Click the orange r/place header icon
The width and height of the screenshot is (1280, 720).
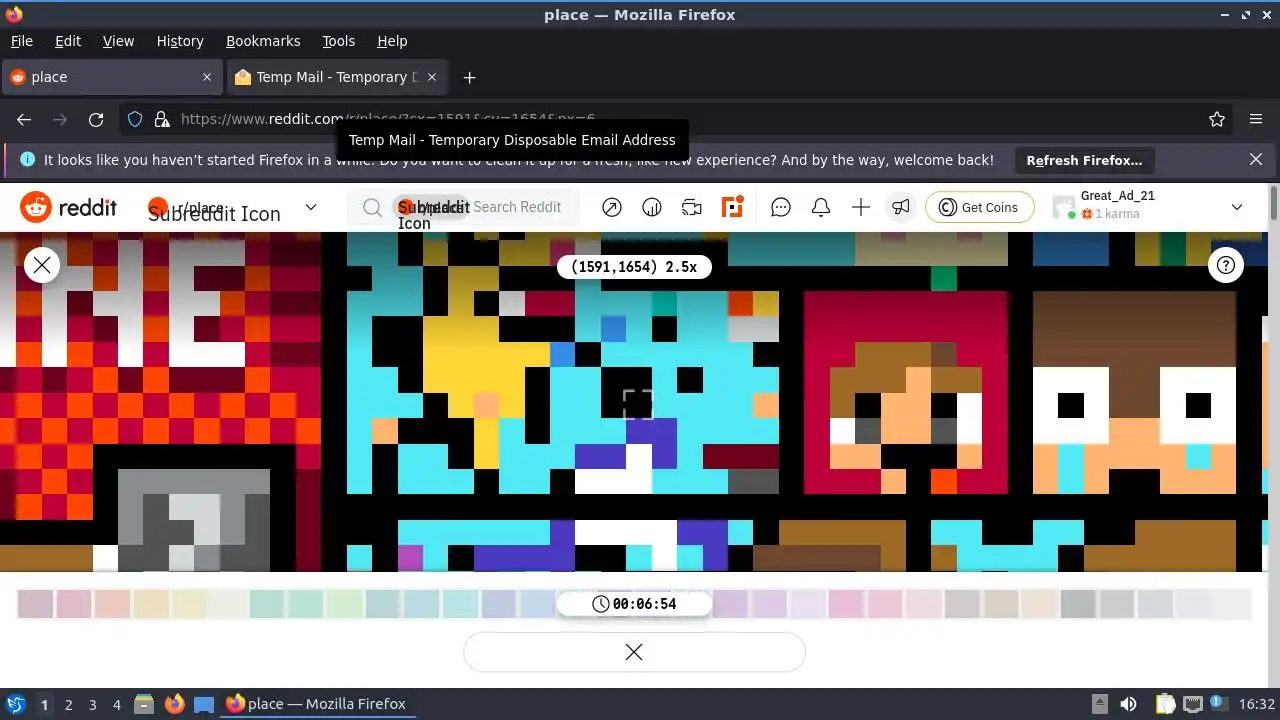(733, 207)
